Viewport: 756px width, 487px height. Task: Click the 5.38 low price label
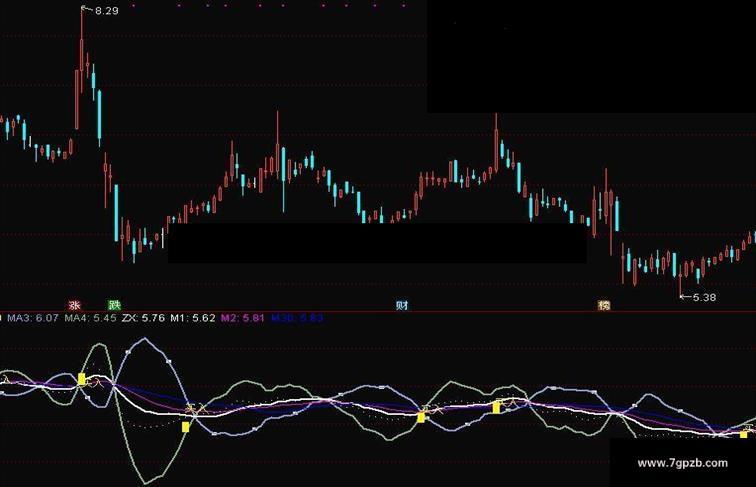[x=704, y=298]
